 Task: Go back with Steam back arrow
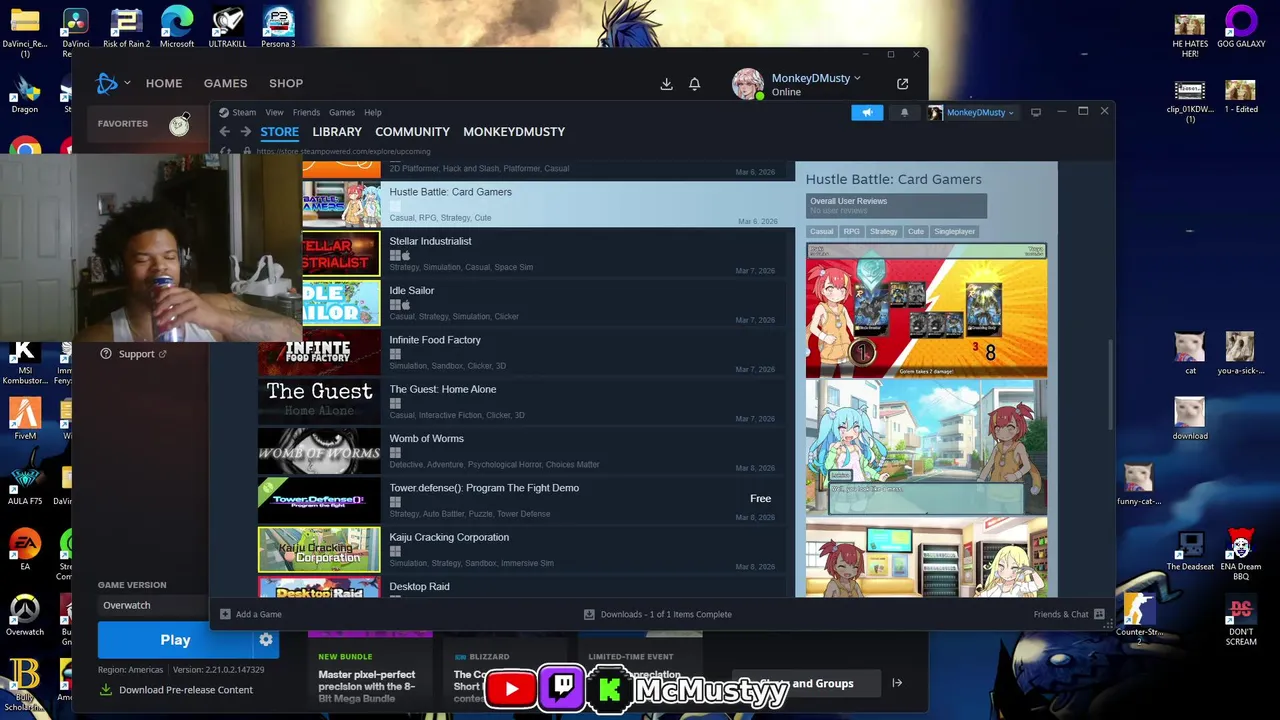tap(225, 132)
